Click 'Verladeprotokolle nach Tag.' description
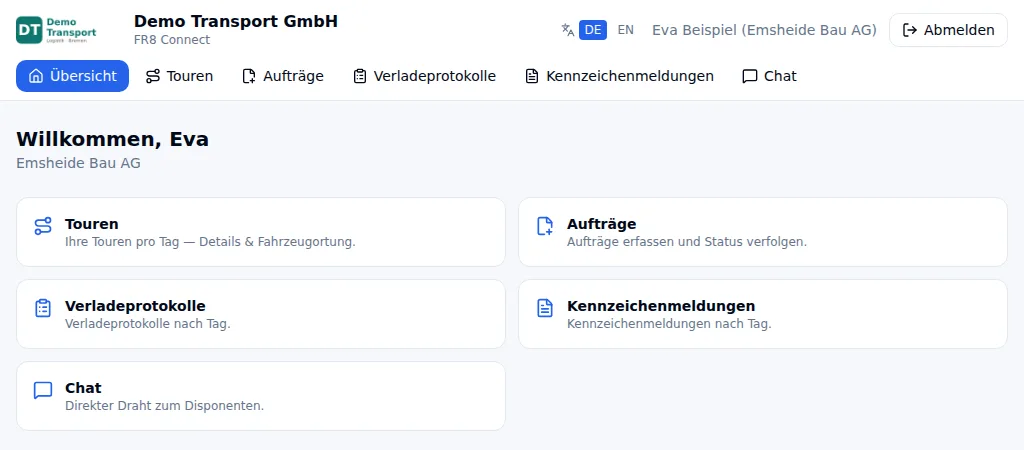1024x450 pixels. (x=148, y=324)
